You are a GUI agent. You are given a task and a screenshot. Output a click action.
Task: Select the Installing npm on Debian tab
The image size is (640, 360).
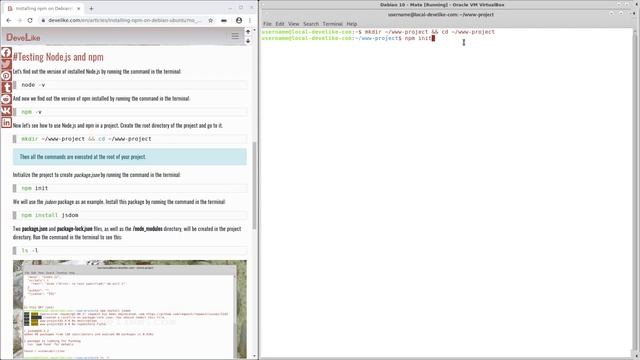coord(43,8)
